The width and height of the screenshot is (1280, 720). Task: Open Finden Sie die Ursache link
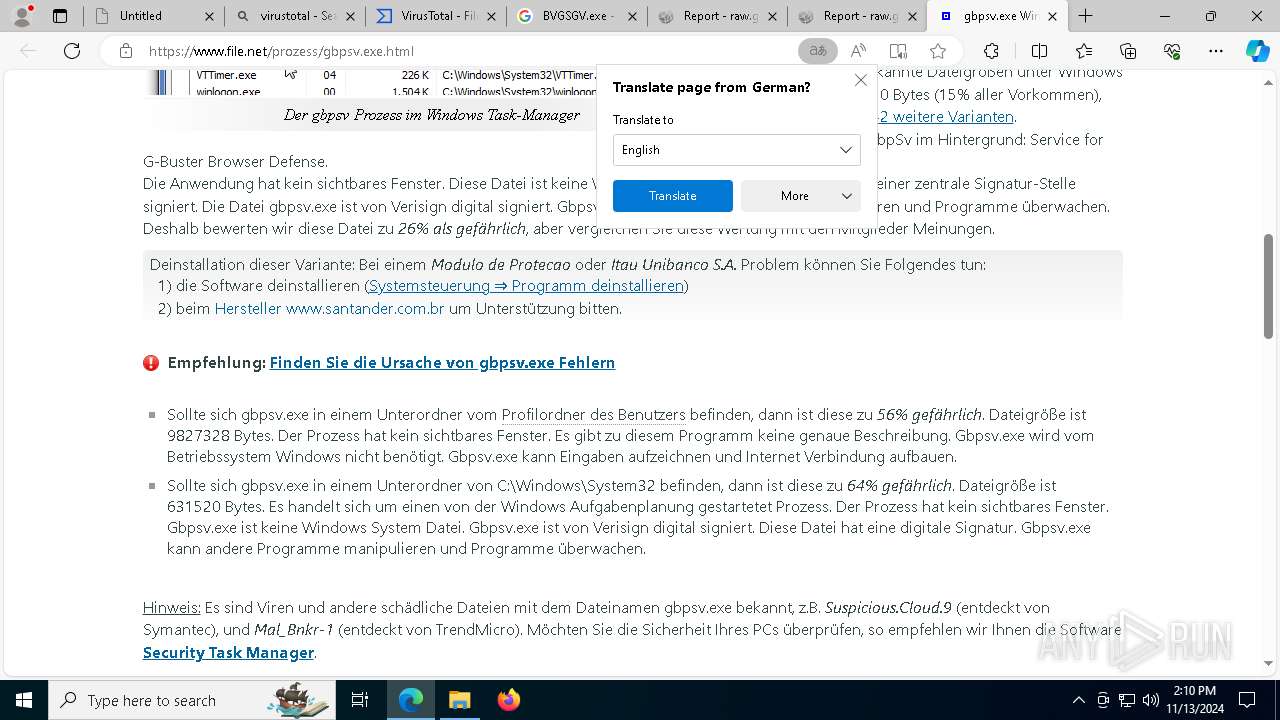click(442, 363)
